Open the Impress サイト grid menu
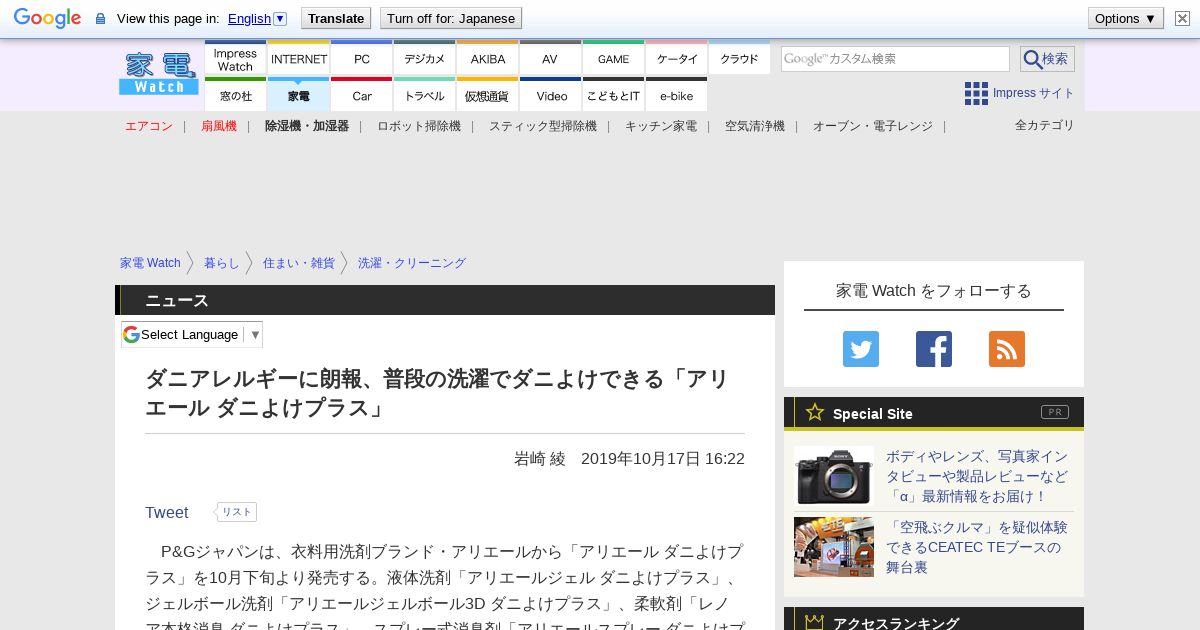The image size is (1200, 630). click(x=1019, y=93)
